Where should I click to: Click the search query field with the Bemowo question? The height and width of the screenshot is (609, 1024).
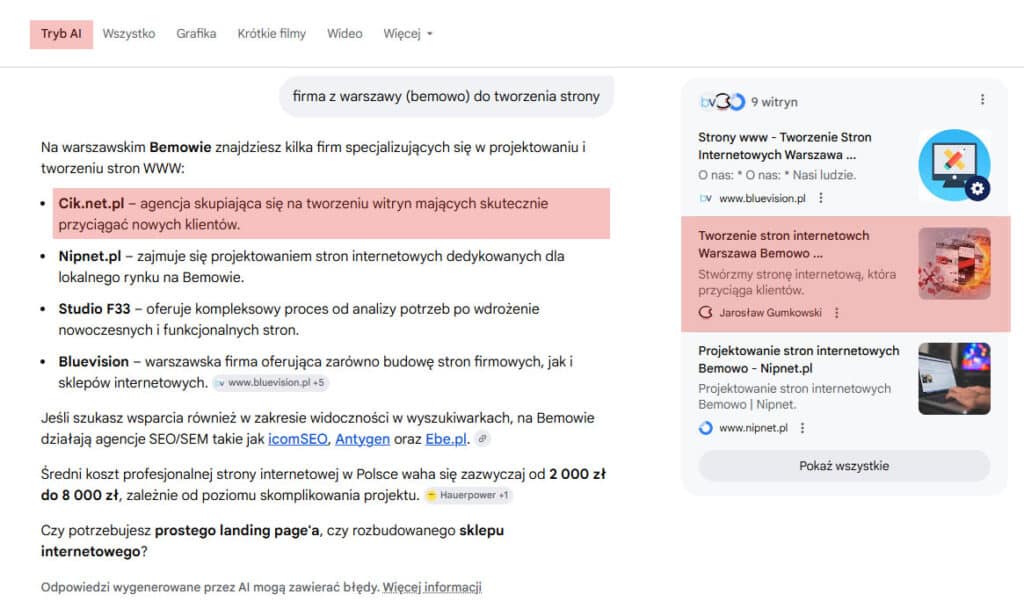click(446, 96)
